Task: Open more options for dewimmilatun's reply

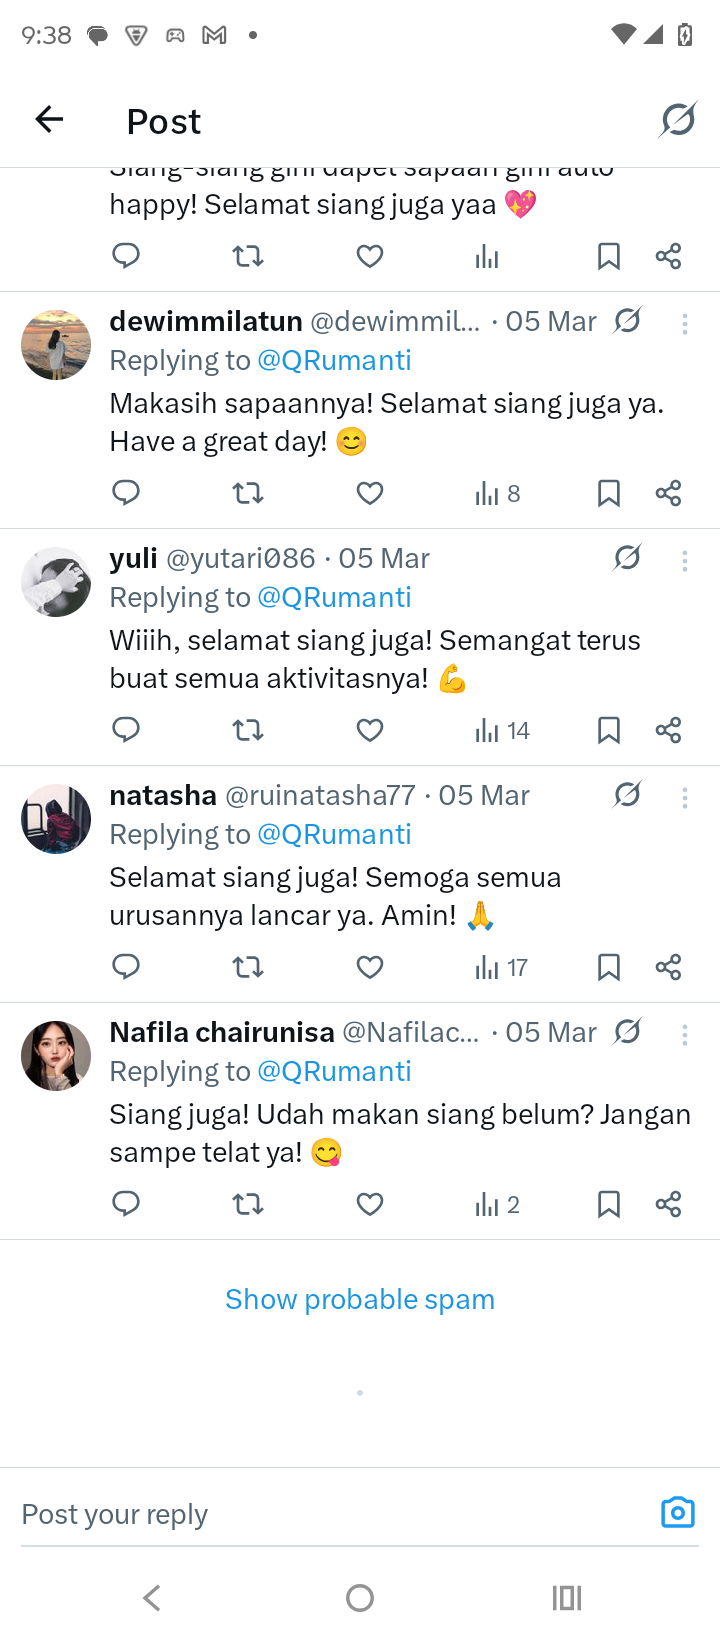Action: 685,323
